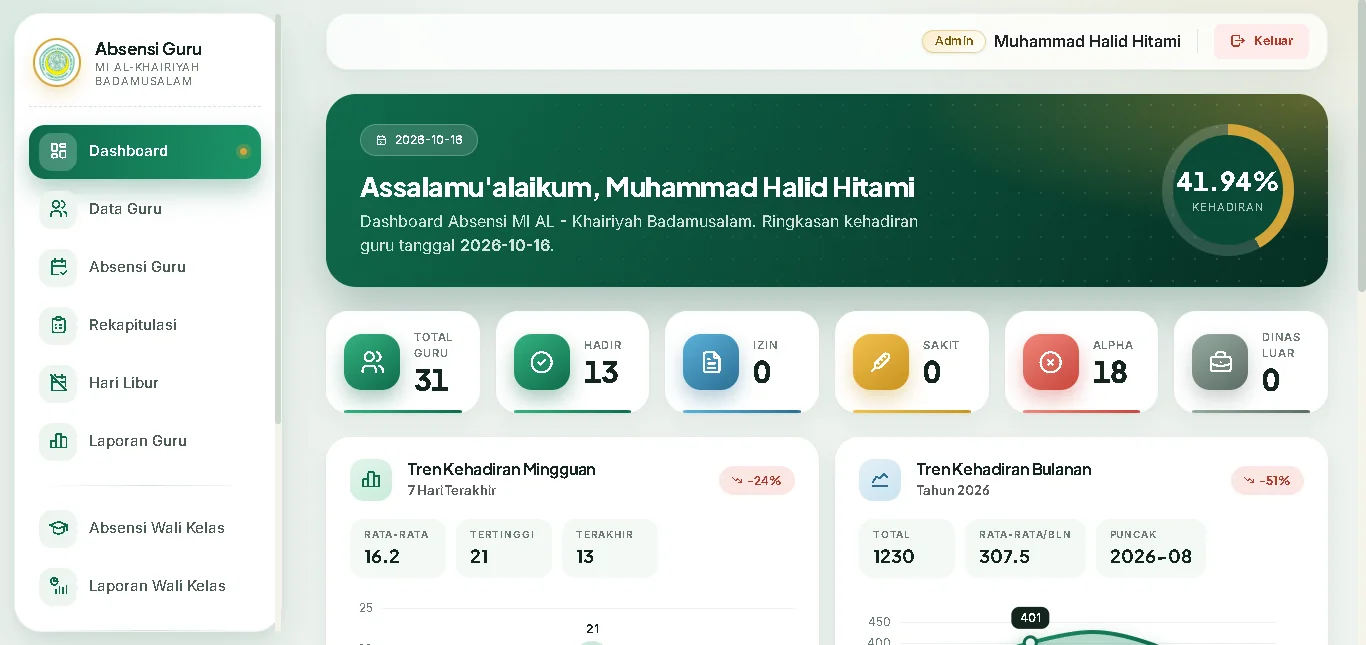Click the Keluar logout button
Viewport: 1366px width, 645px height.
pos(1261,41)
